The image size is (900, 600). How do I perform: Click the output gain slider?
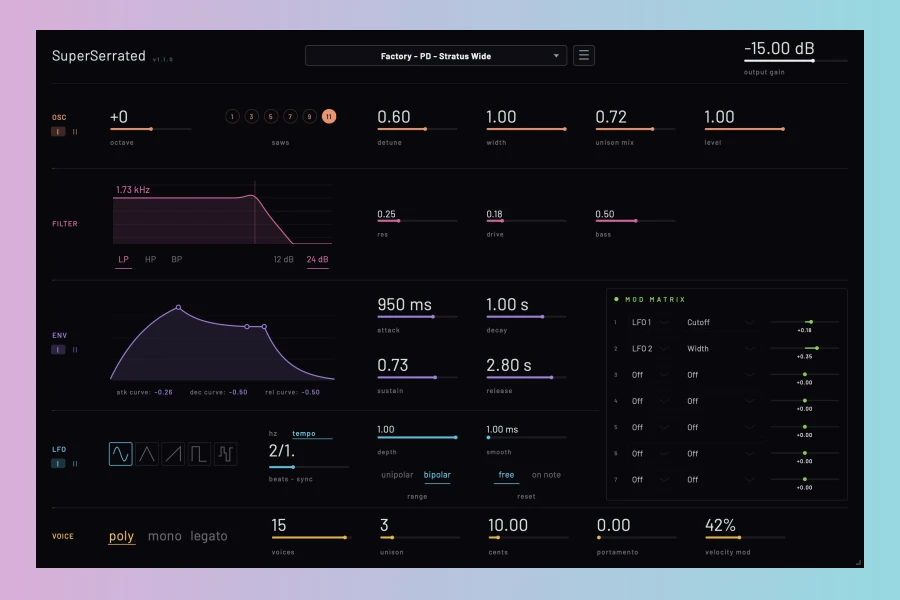796,60
